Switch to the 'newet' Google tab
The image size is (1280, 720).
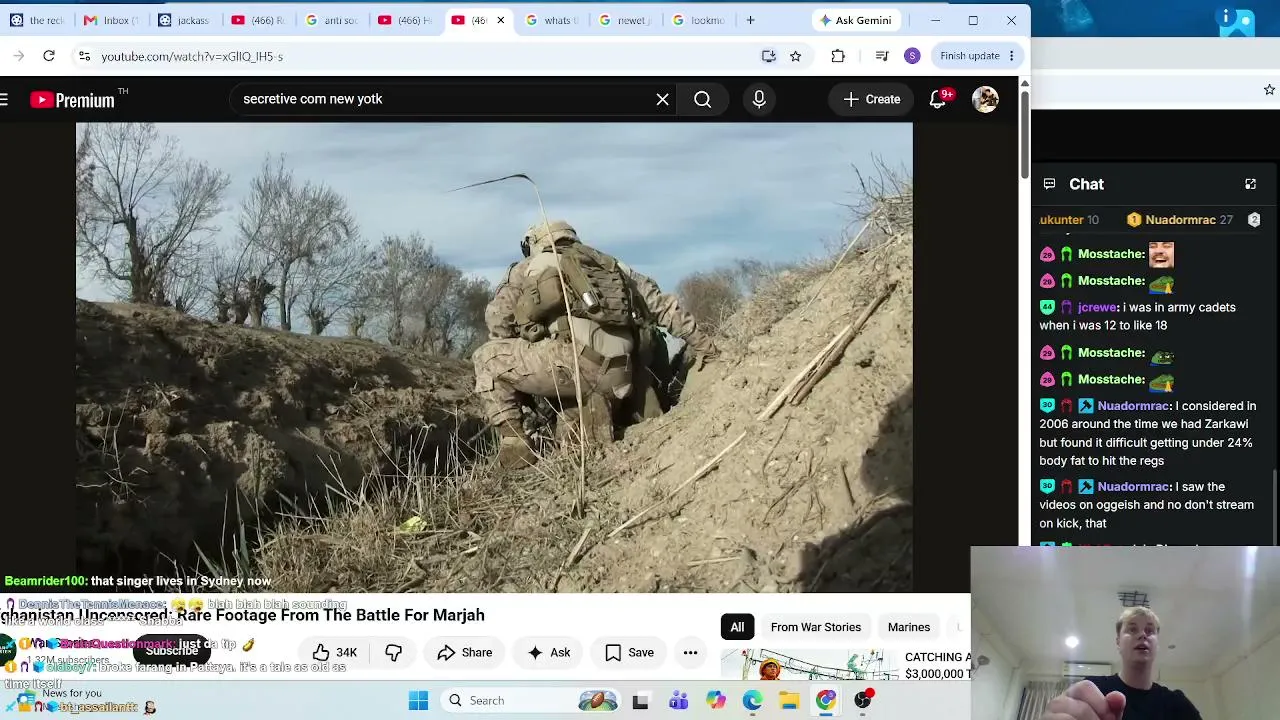pyautogui.click(x=626, y=20)
